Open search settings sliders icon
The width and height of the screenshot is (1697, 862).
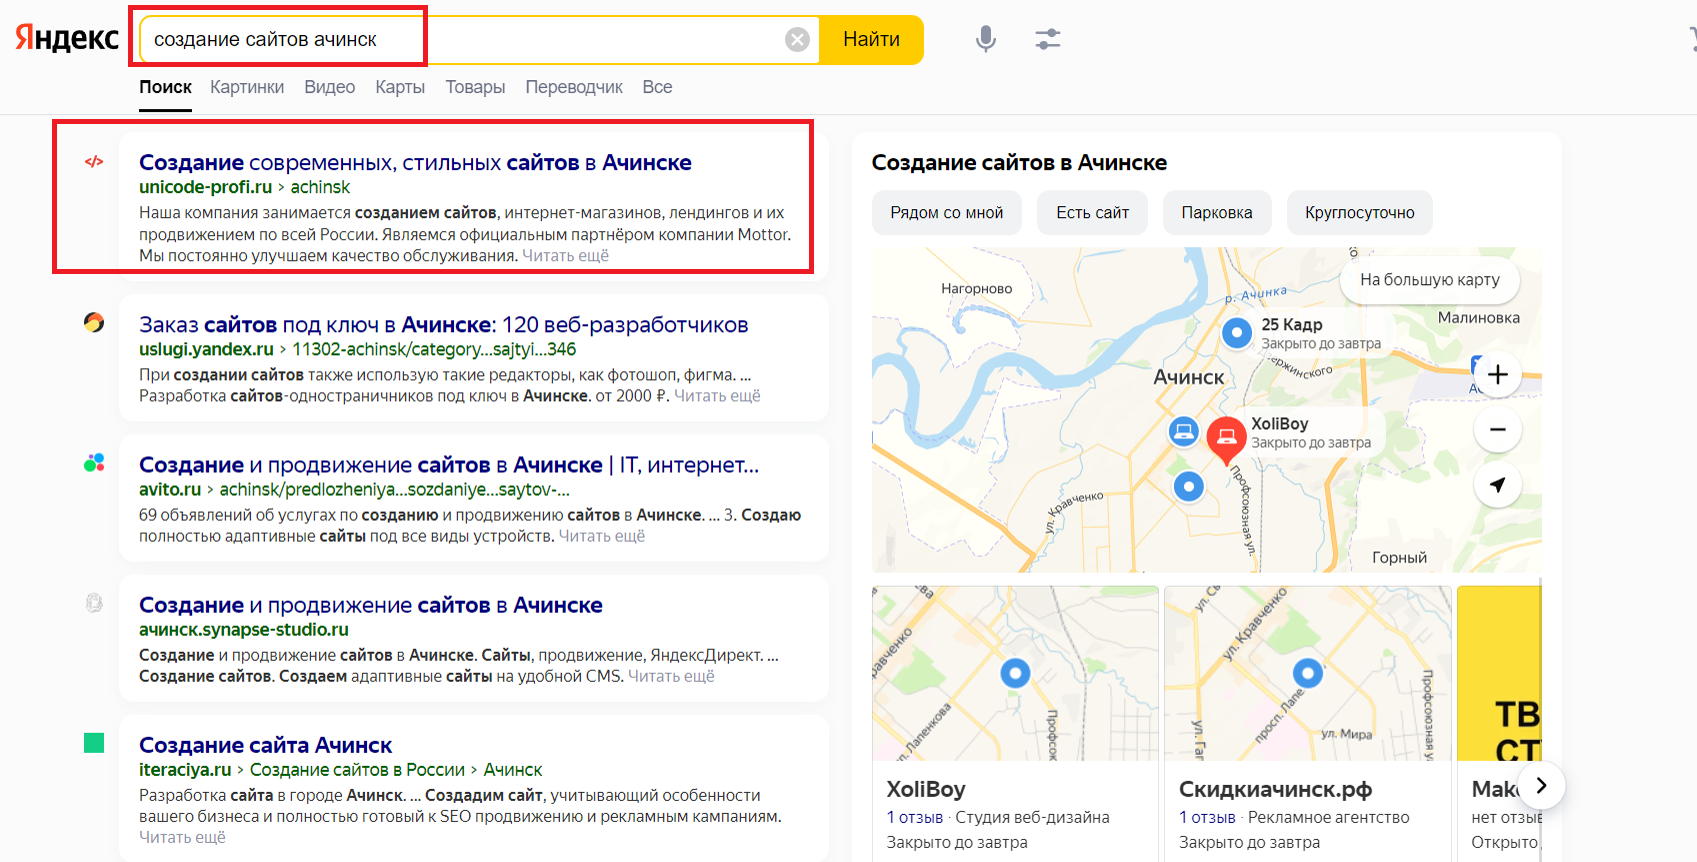tap(1047, 39)
